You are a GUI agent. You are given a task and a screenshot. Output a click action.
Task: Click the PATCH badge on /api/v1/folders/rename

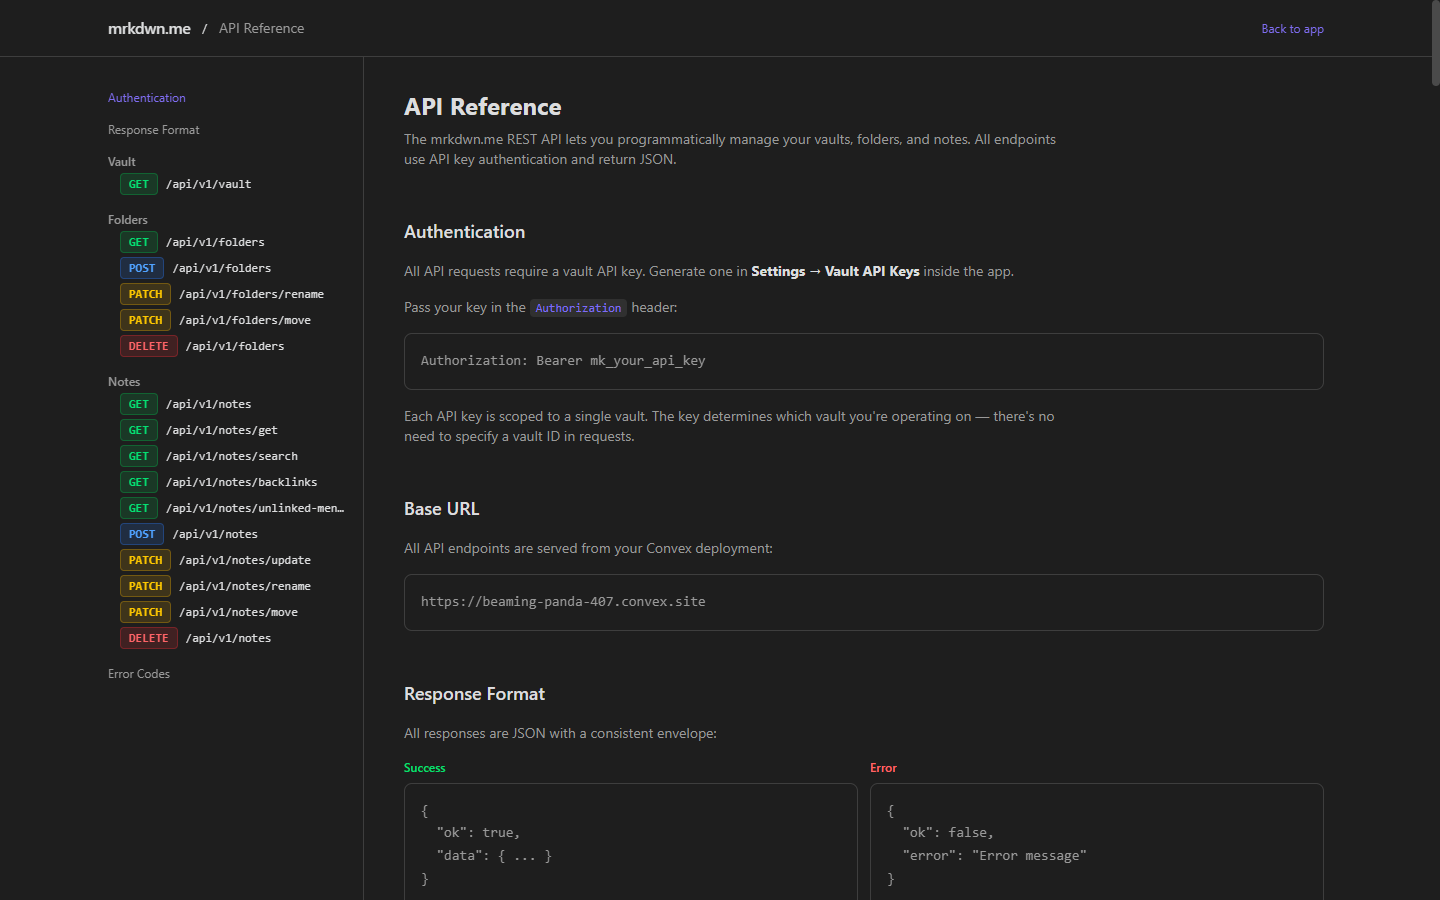tap(145, 293)
